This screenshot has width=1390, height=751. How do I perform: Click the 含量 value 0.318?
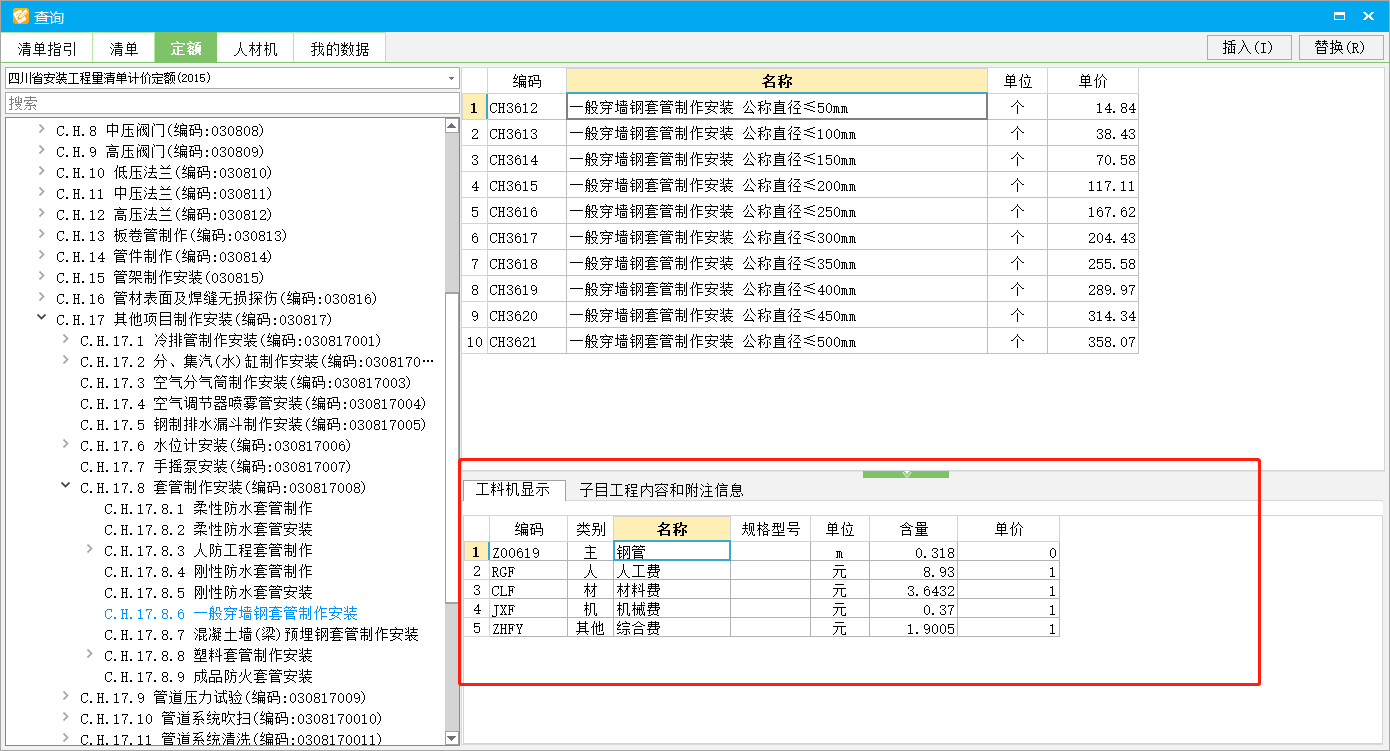coord(914,552)
